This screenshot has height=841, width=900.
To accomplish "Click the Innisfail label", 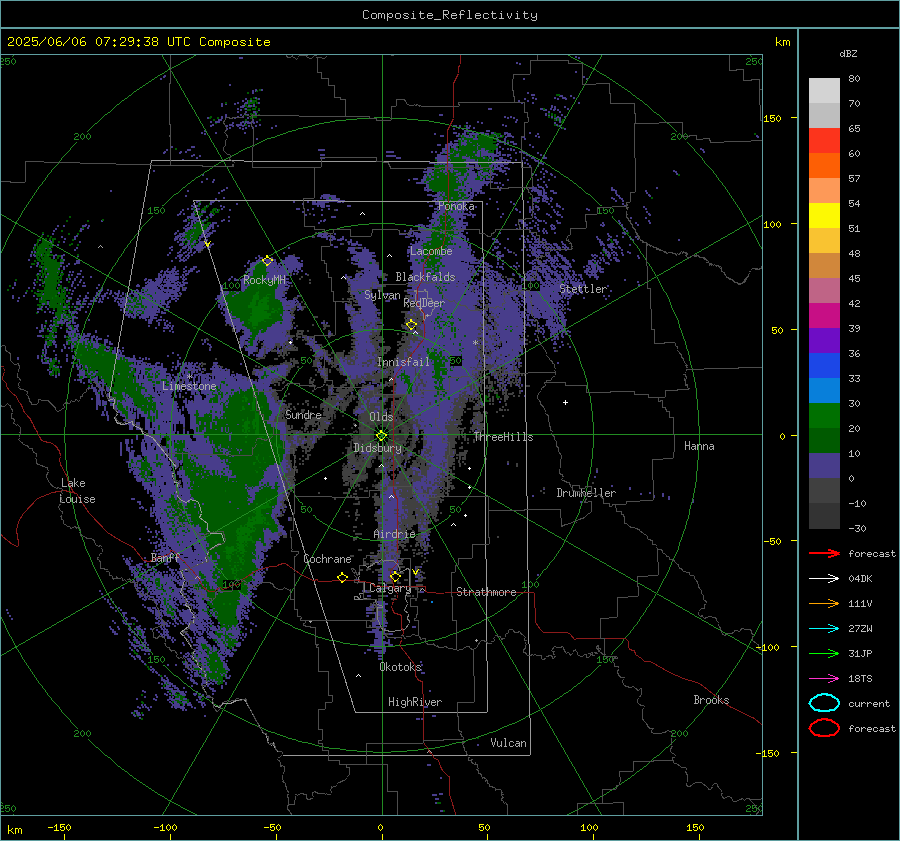I will [403, 362].
